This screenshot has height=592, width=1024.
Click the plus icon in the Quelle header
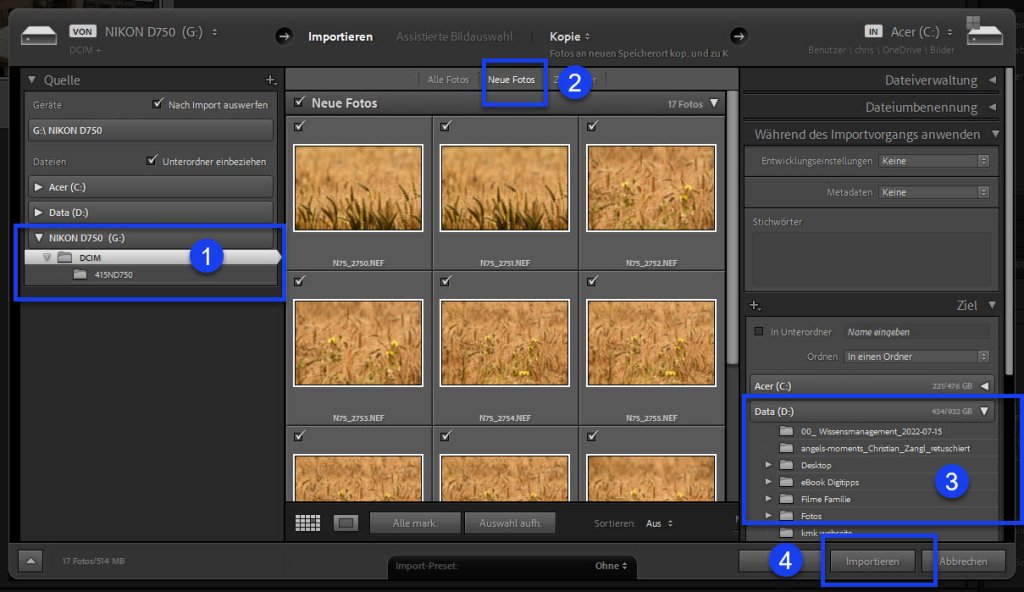click(x=270, y=80)
